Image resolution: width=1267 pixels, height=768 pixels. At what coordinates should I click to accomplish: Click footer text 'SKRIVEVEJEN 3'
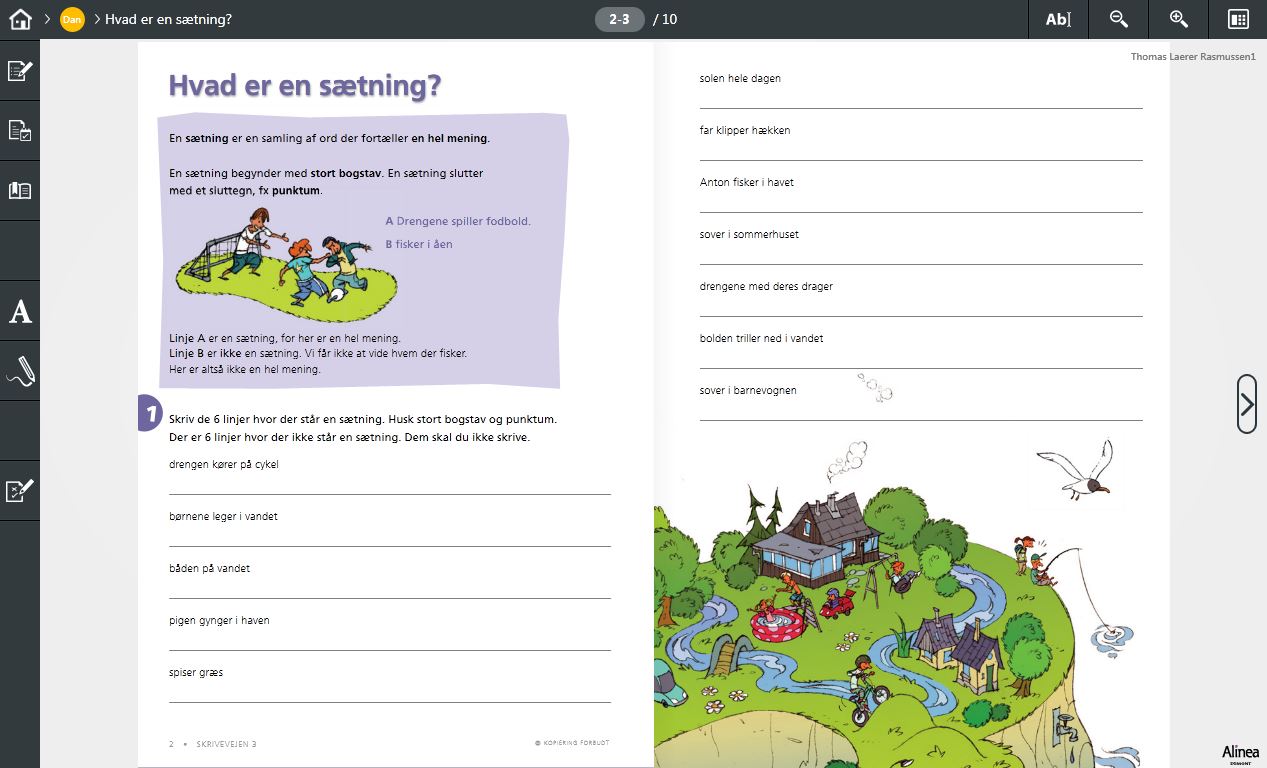coord(226,743)
